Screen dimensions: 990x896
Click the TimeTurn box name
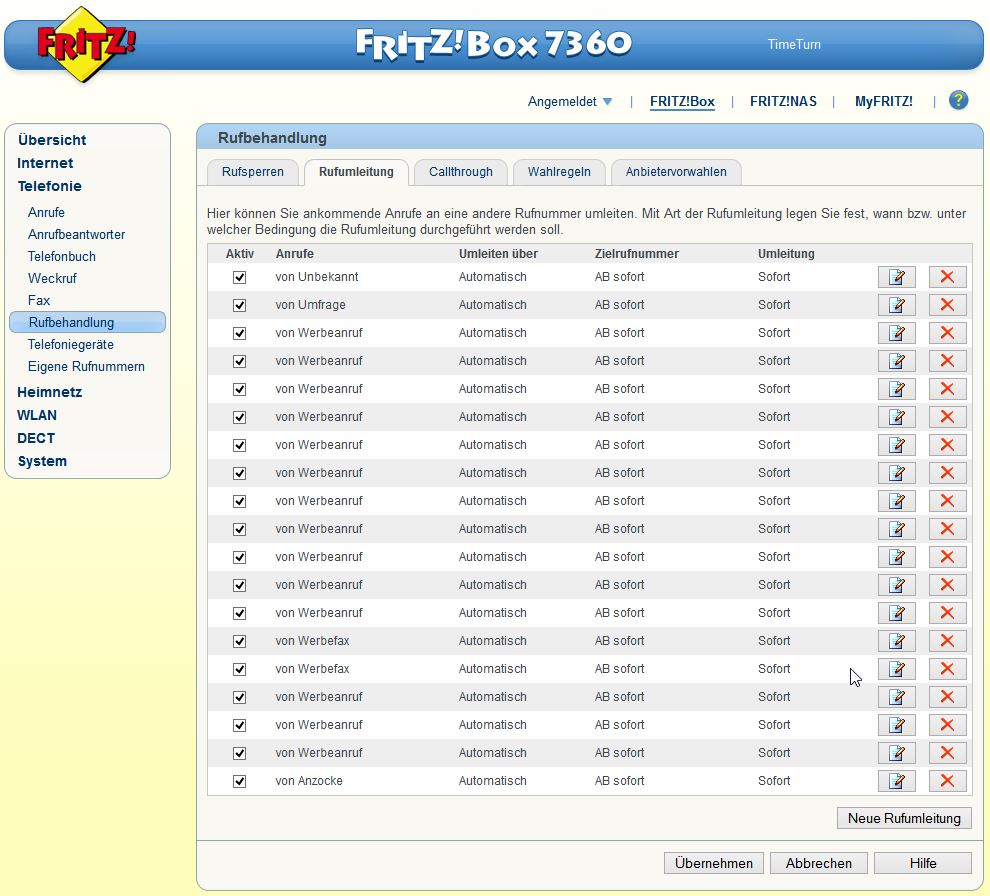(x=794, y=44)
